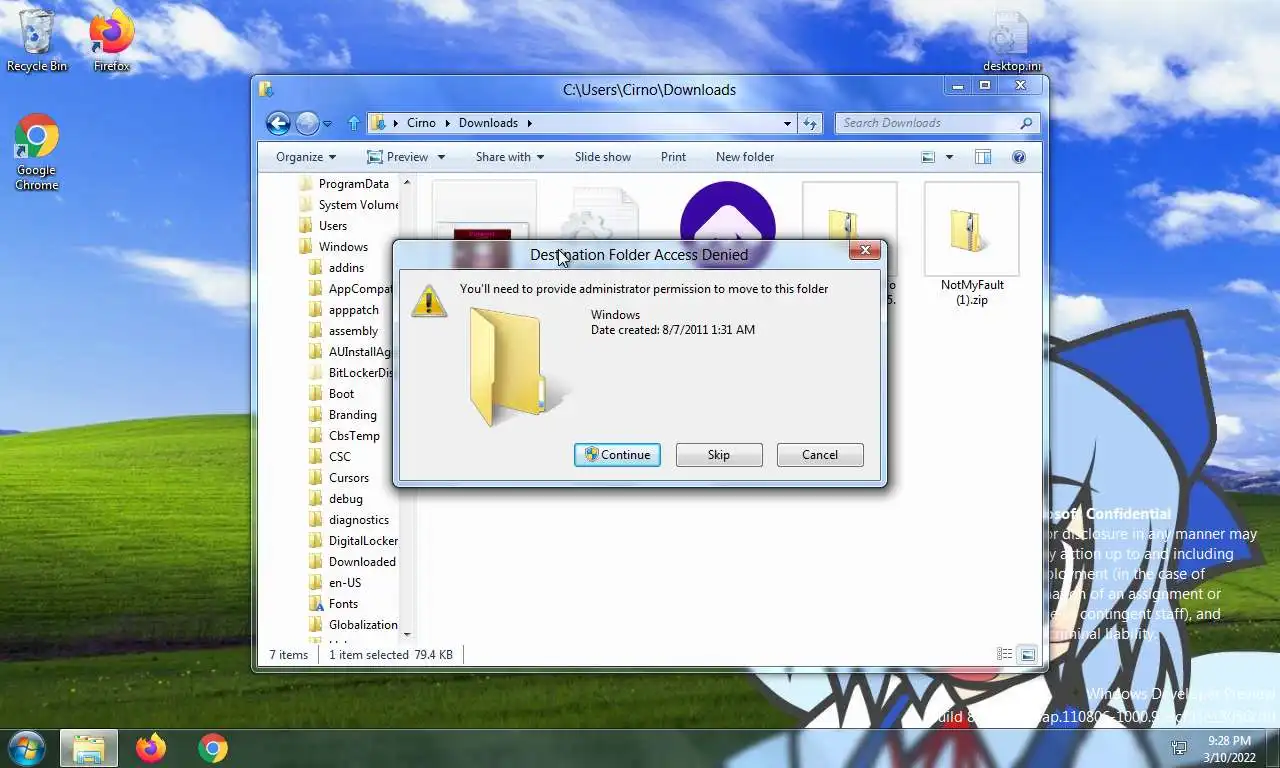Select the debug folder in the tree

(x=335, y=499)
